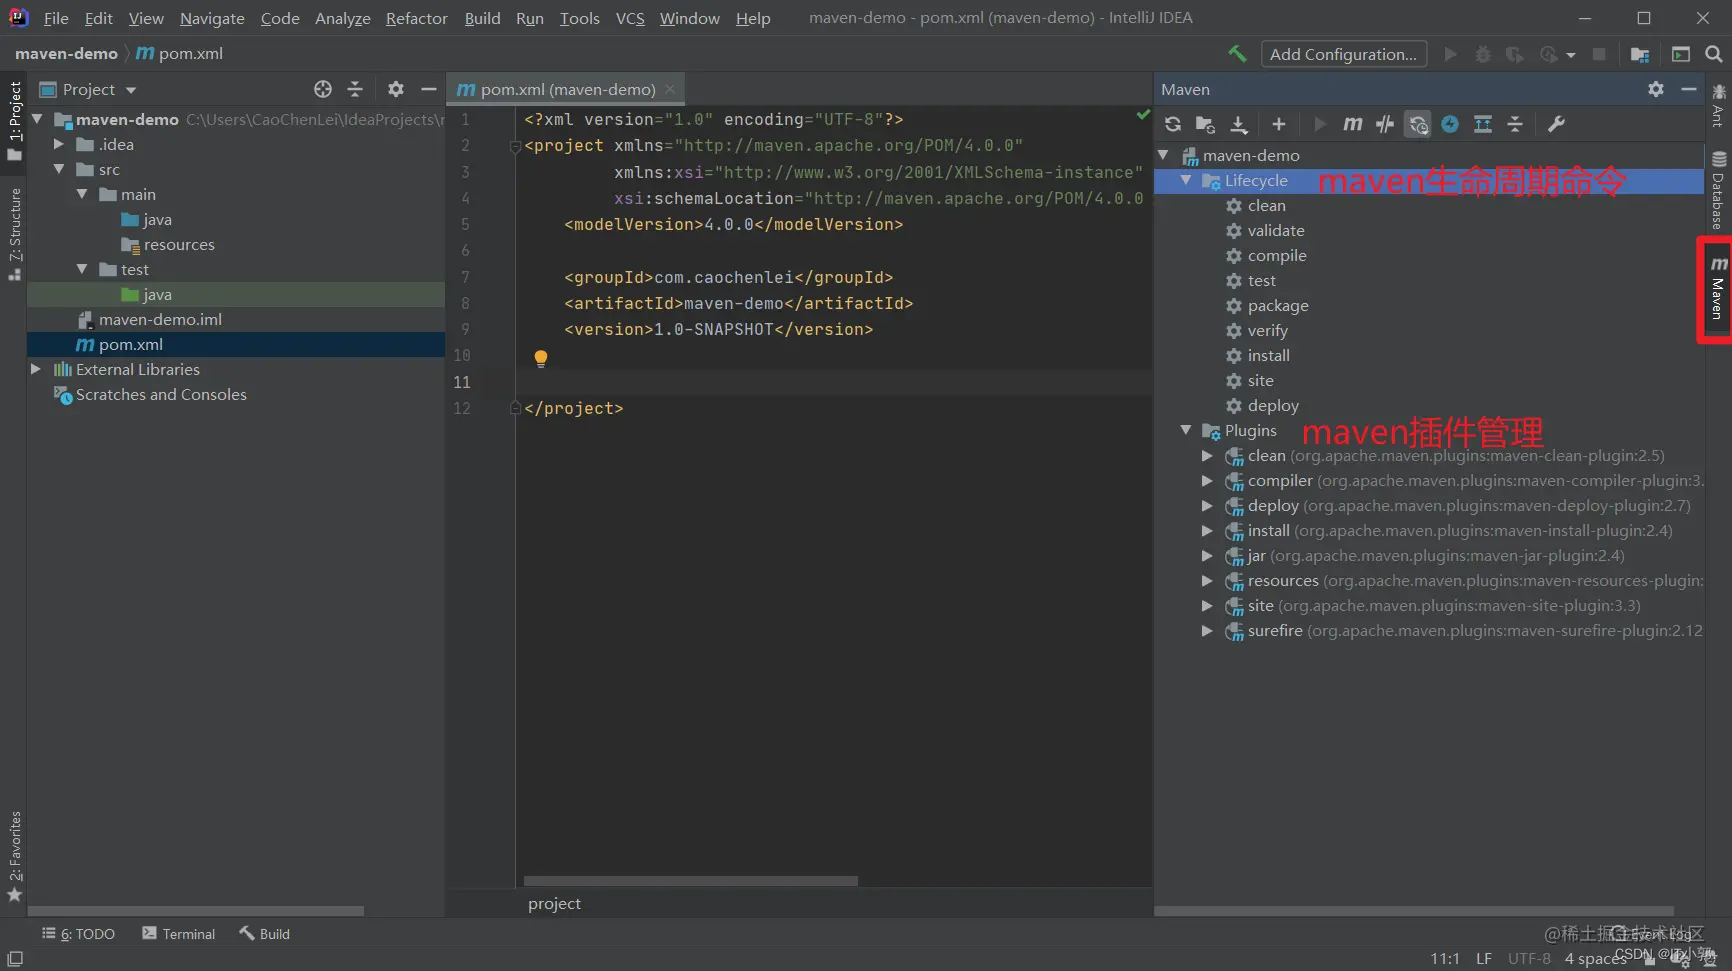Click Generate Sources and Update Folders icon
Image resolution: width=1732 pixels, height=971 pixels.
(1205, 124)
